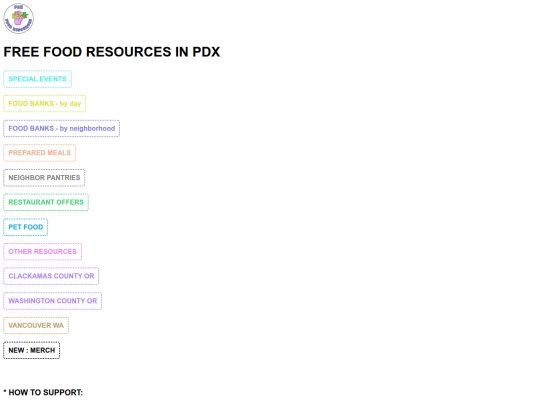View PET FOOD resources
Screen dimensions: 540x405
(x=26, y=227)
